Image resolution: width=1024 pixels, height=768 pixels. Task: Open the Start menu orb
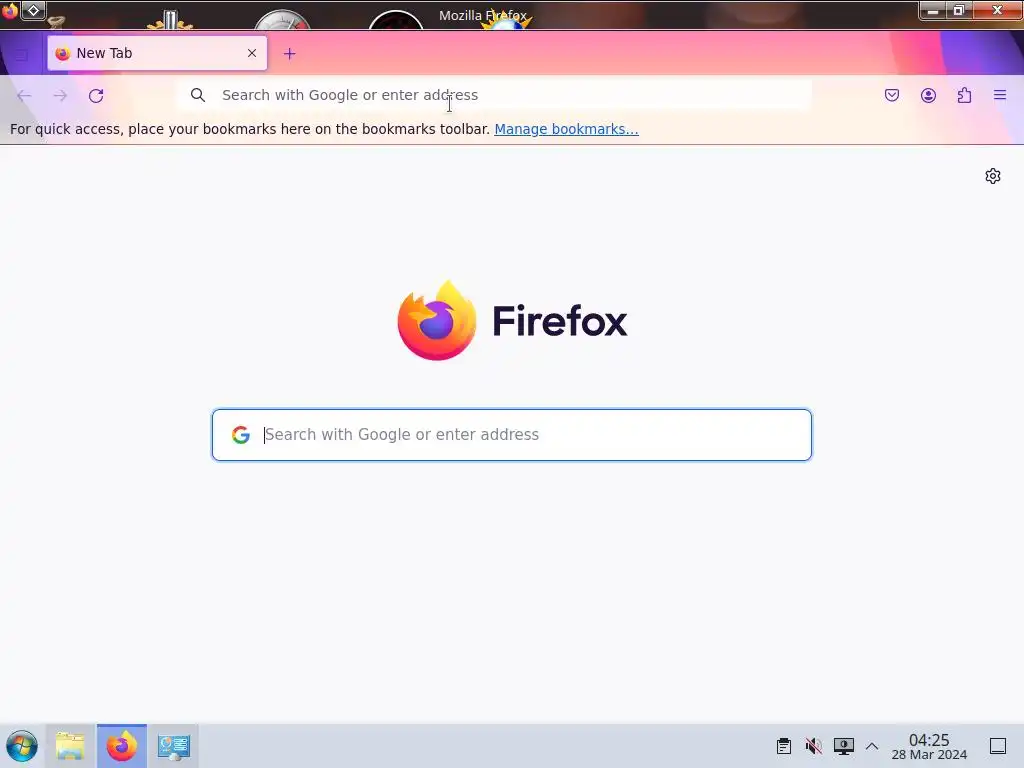[22, 746]
